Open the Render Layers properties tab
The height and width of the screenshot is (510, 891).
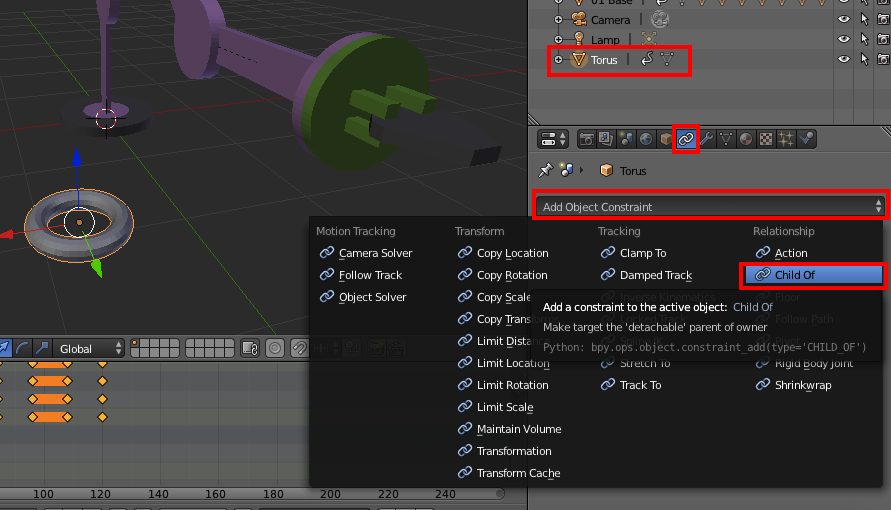pyautogui.click(x=606, y=139)
